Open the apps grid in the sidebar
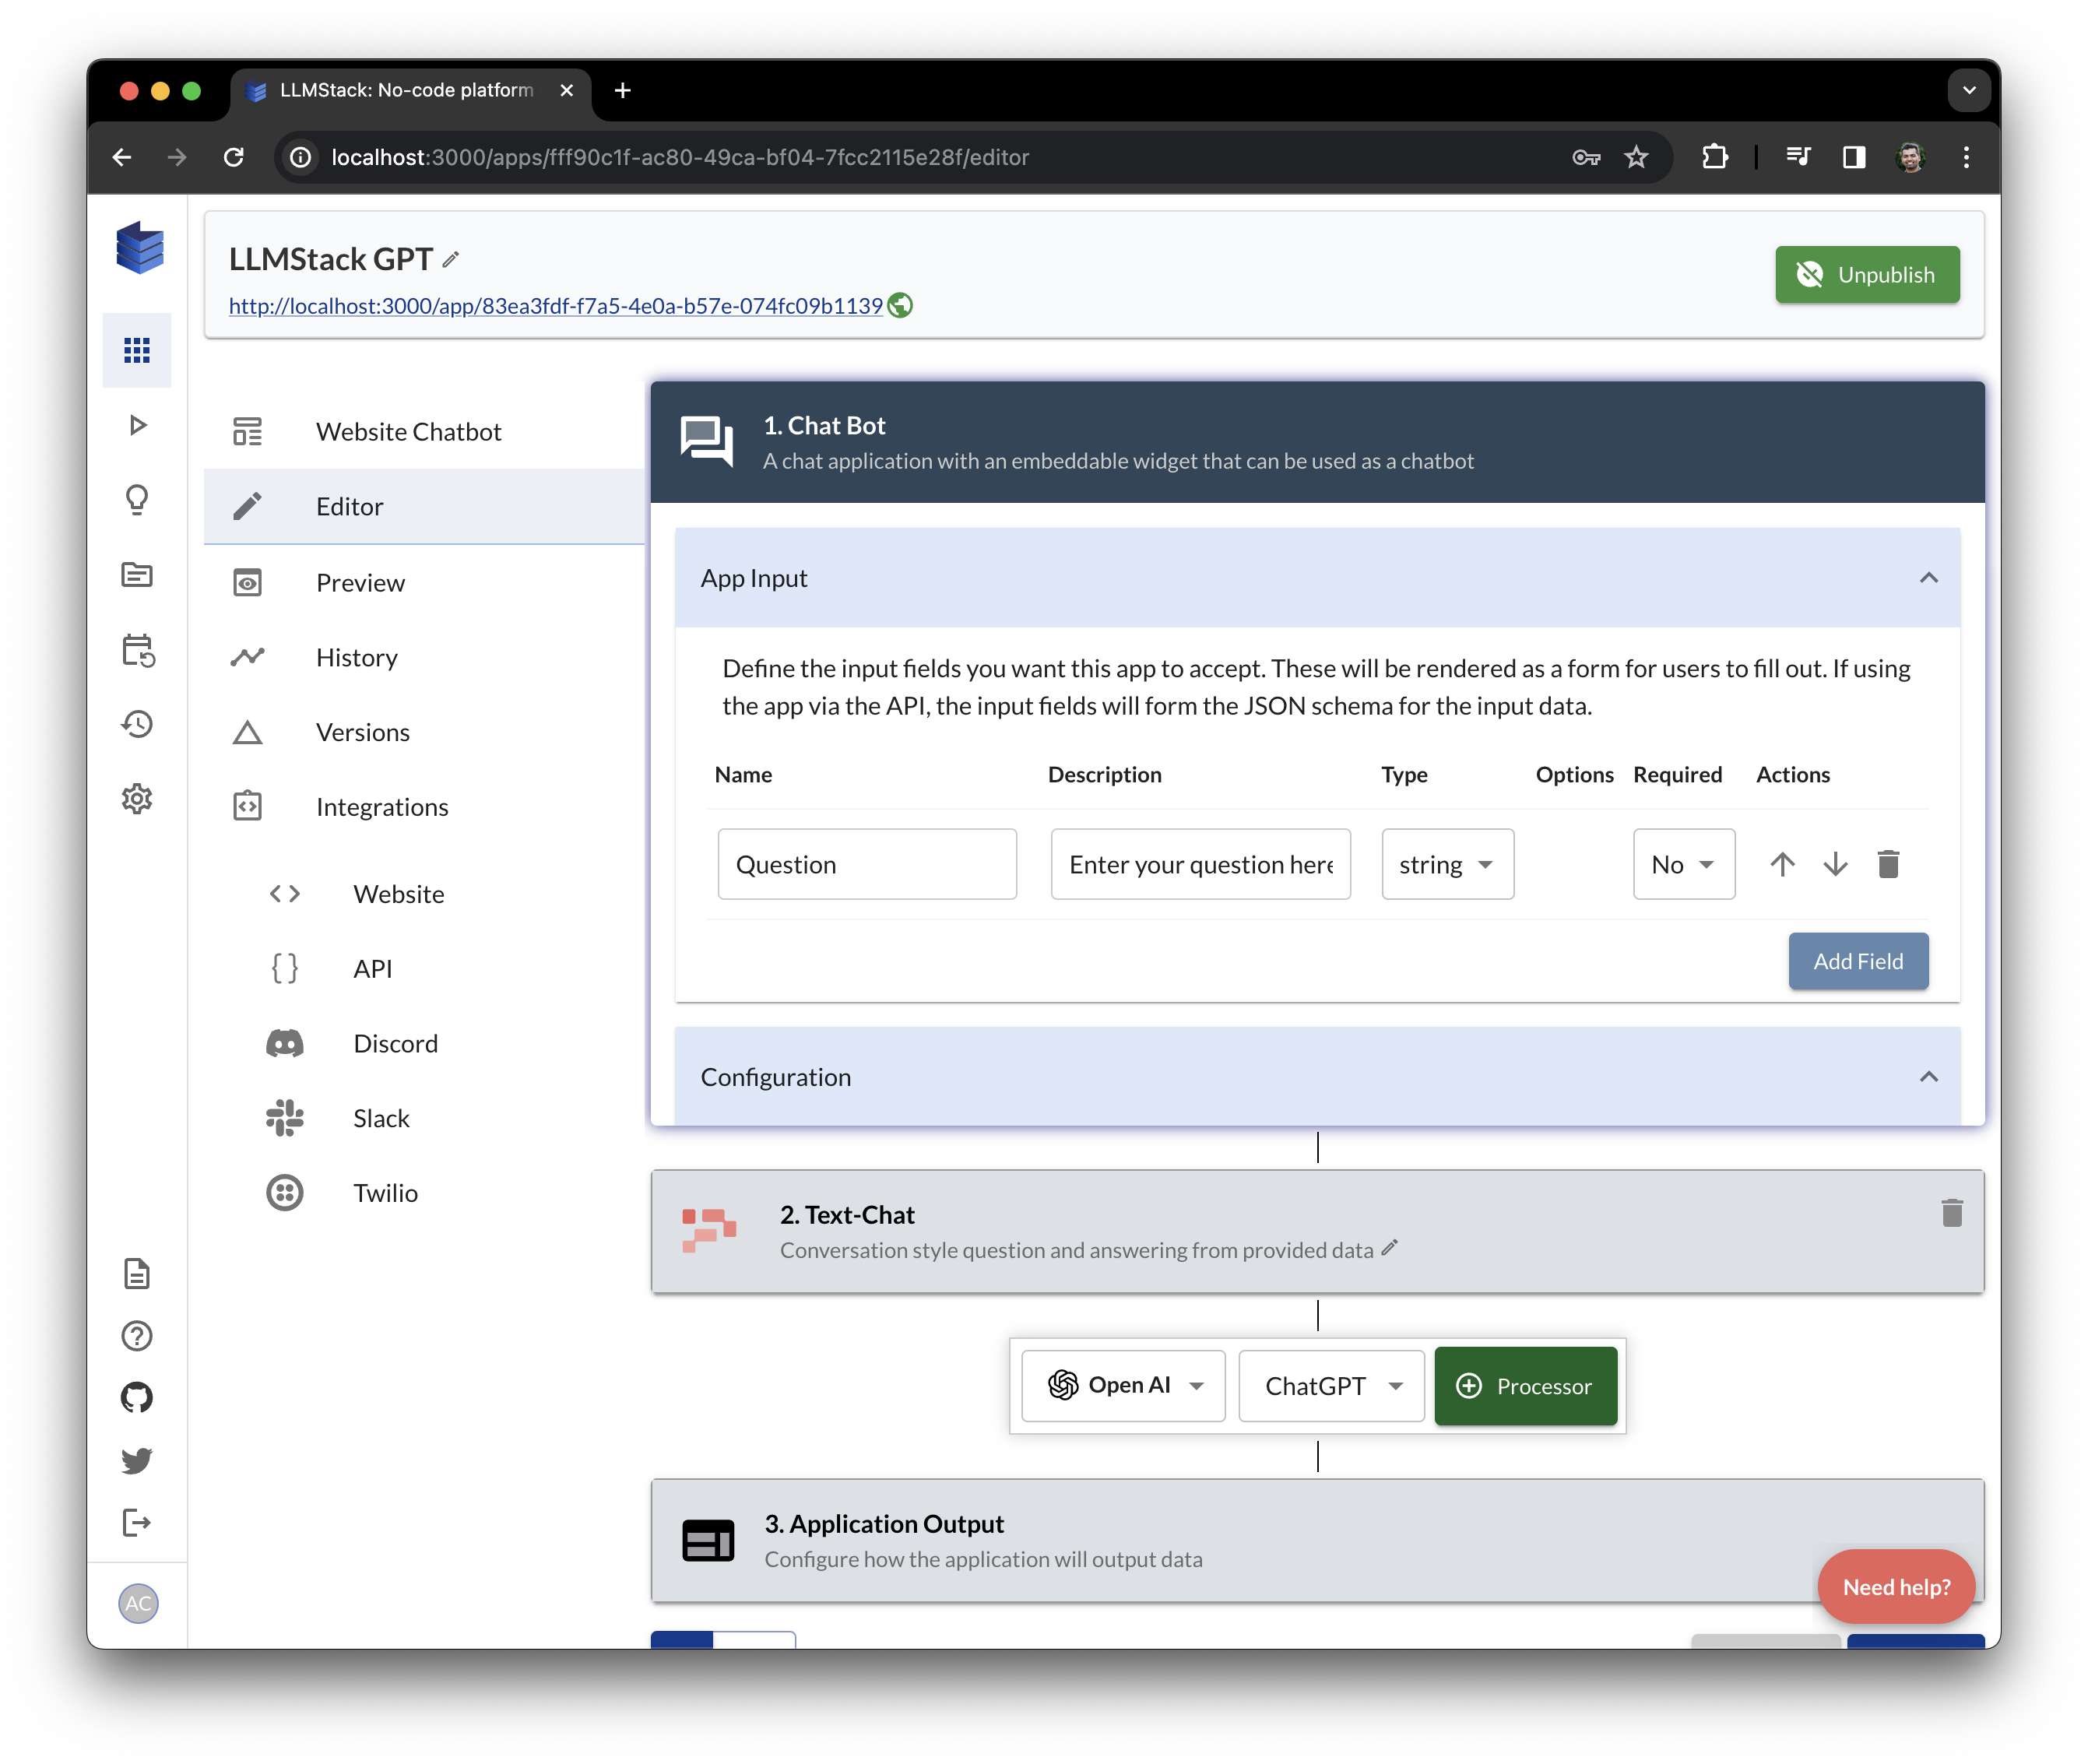Image resolution: width=2088 pixels, height=1764 pixels. [137, 349]
